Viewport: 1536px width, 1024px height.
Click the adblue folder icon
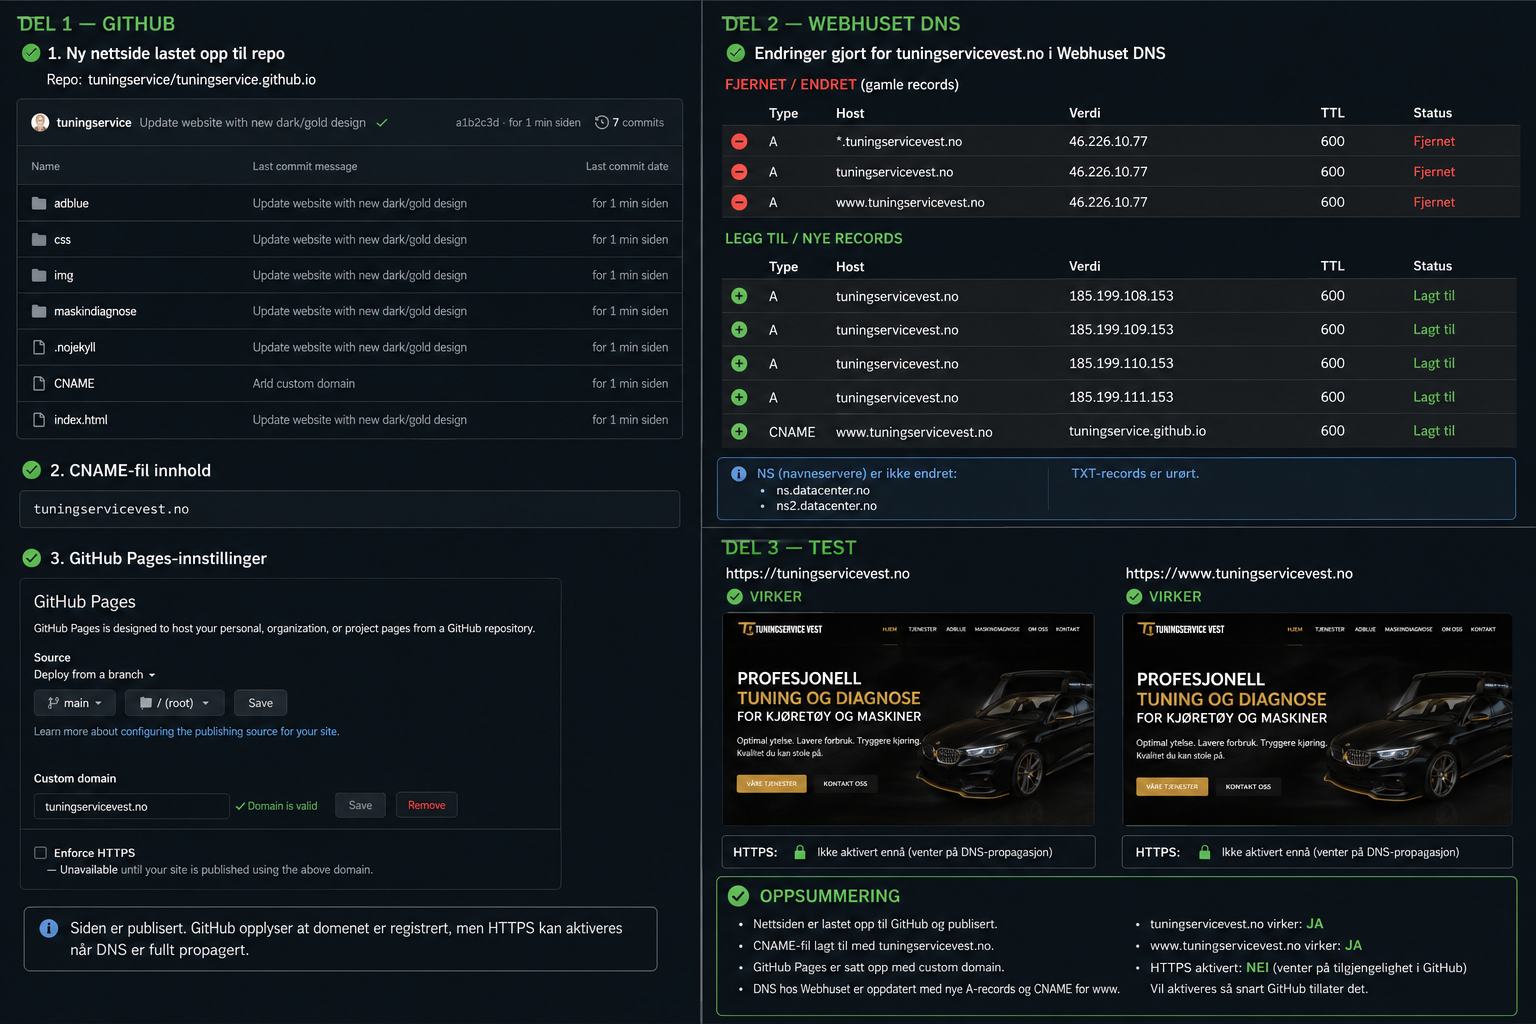click(x=39, y=203)
